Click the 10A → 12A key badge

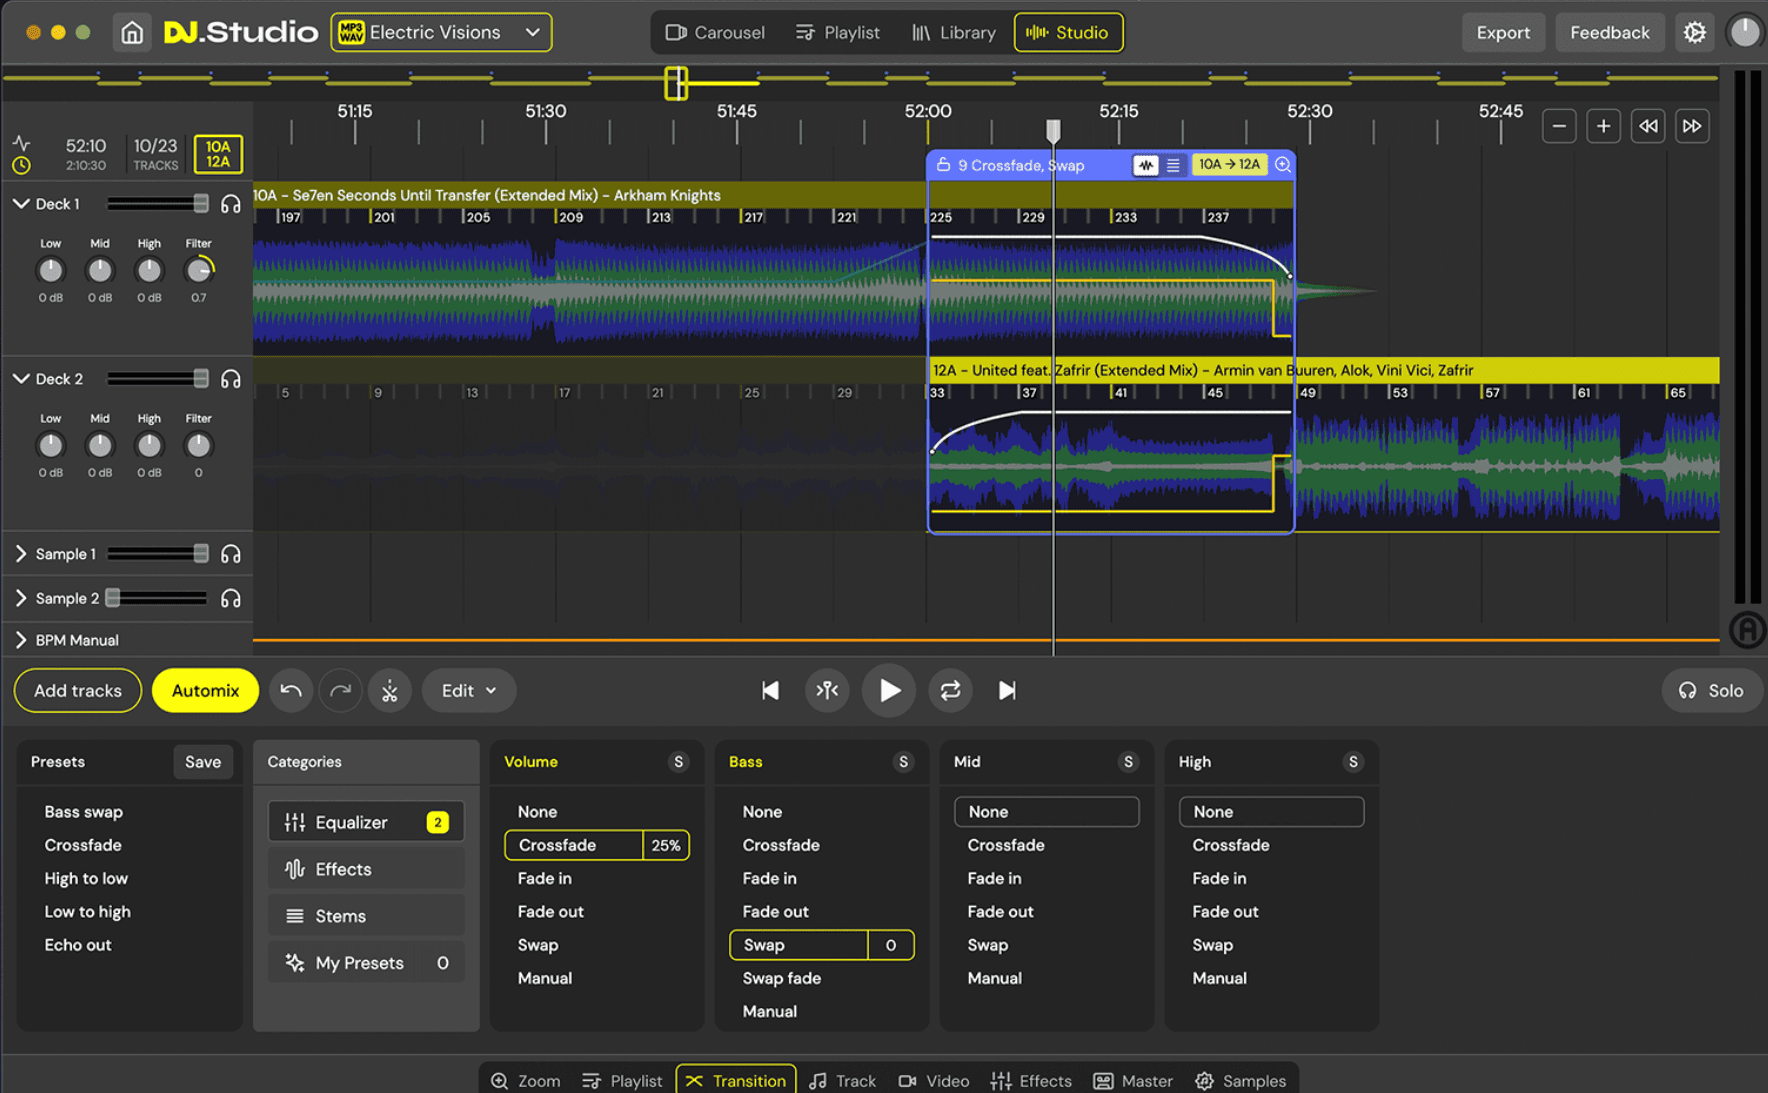(1229, 165)
